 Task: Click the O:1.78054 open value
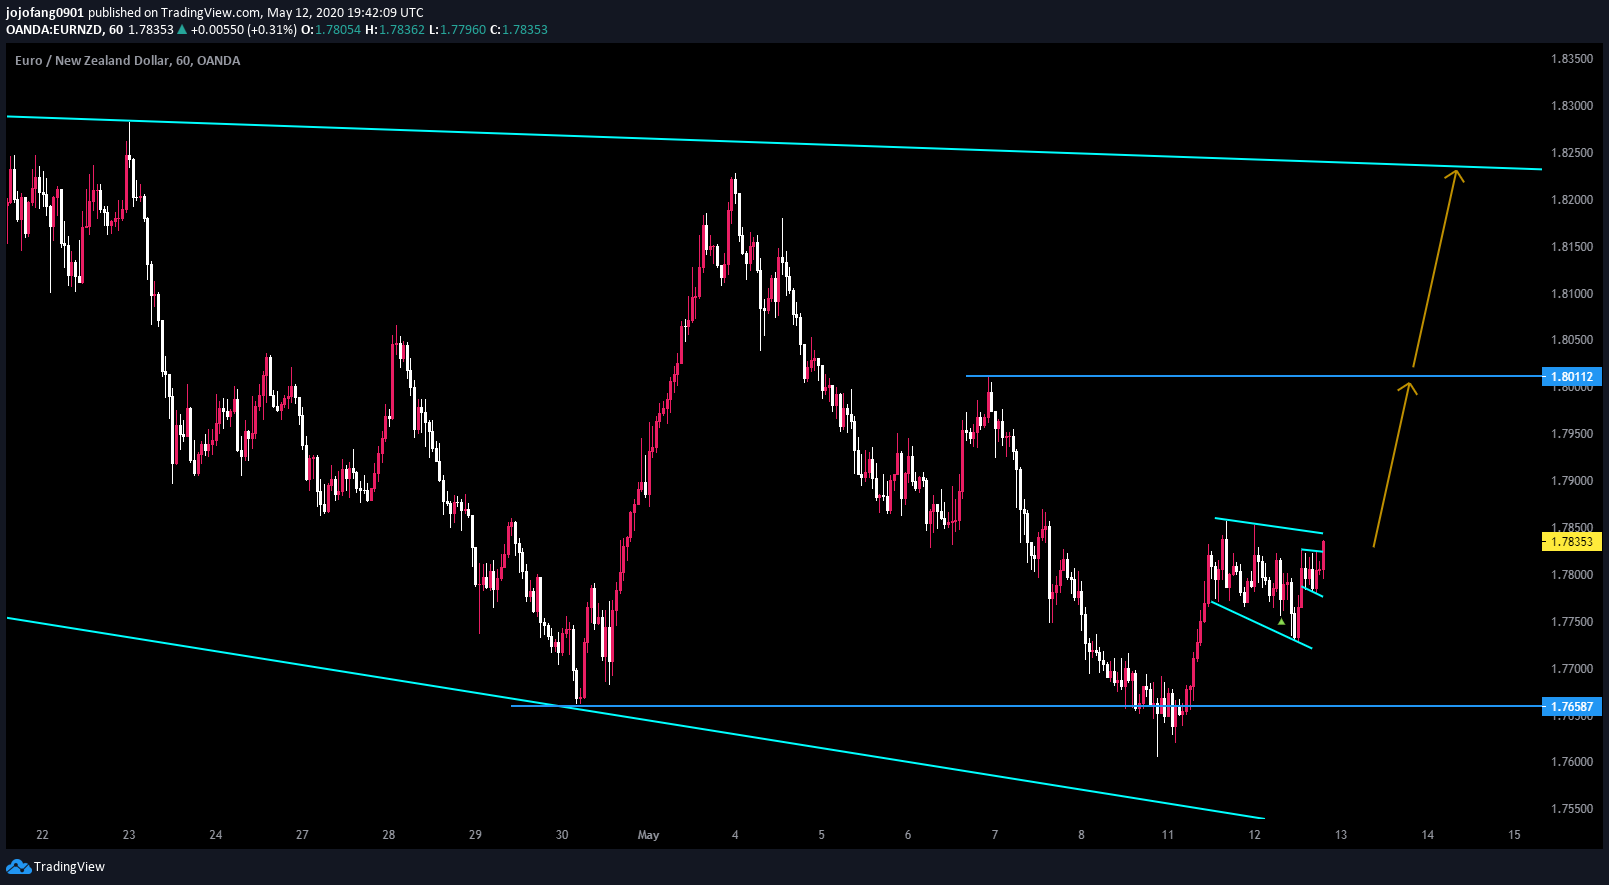pyautogui.click(x=332, y=30)
